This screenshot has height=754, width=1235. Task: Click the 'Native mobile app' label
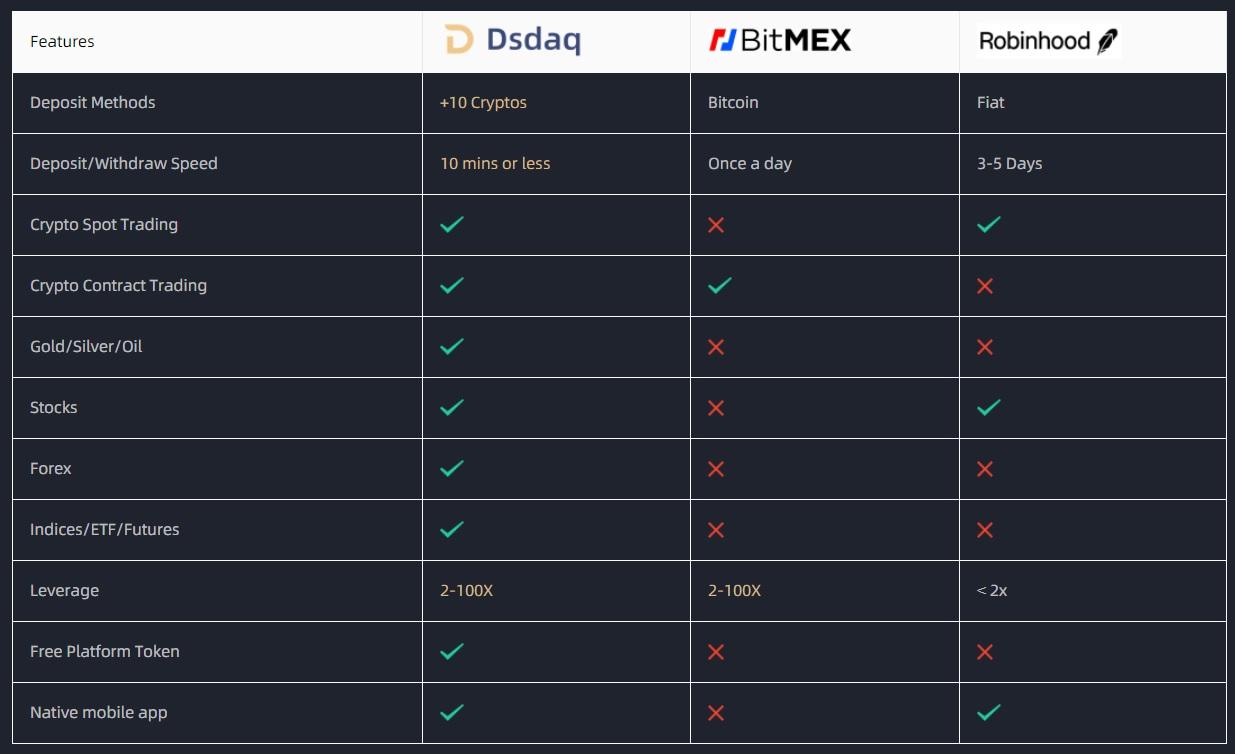coord(99,712)
